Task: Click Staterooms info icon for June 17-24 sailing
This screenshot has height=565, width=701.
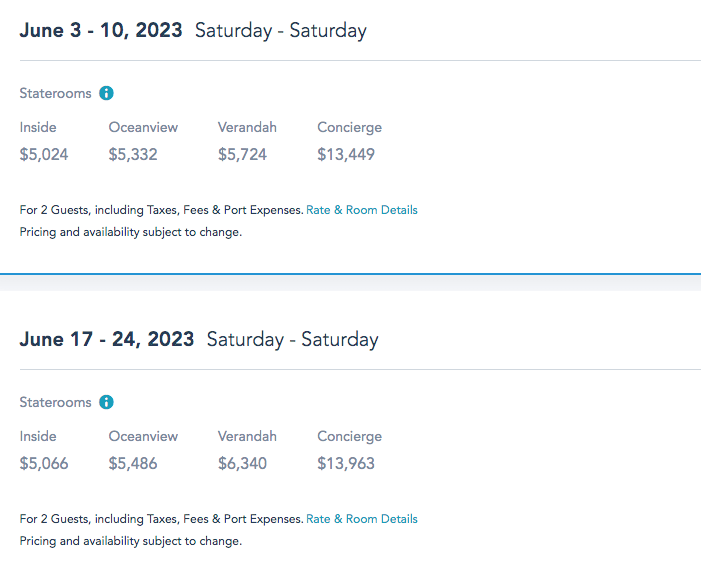Action: click(106, 402)
